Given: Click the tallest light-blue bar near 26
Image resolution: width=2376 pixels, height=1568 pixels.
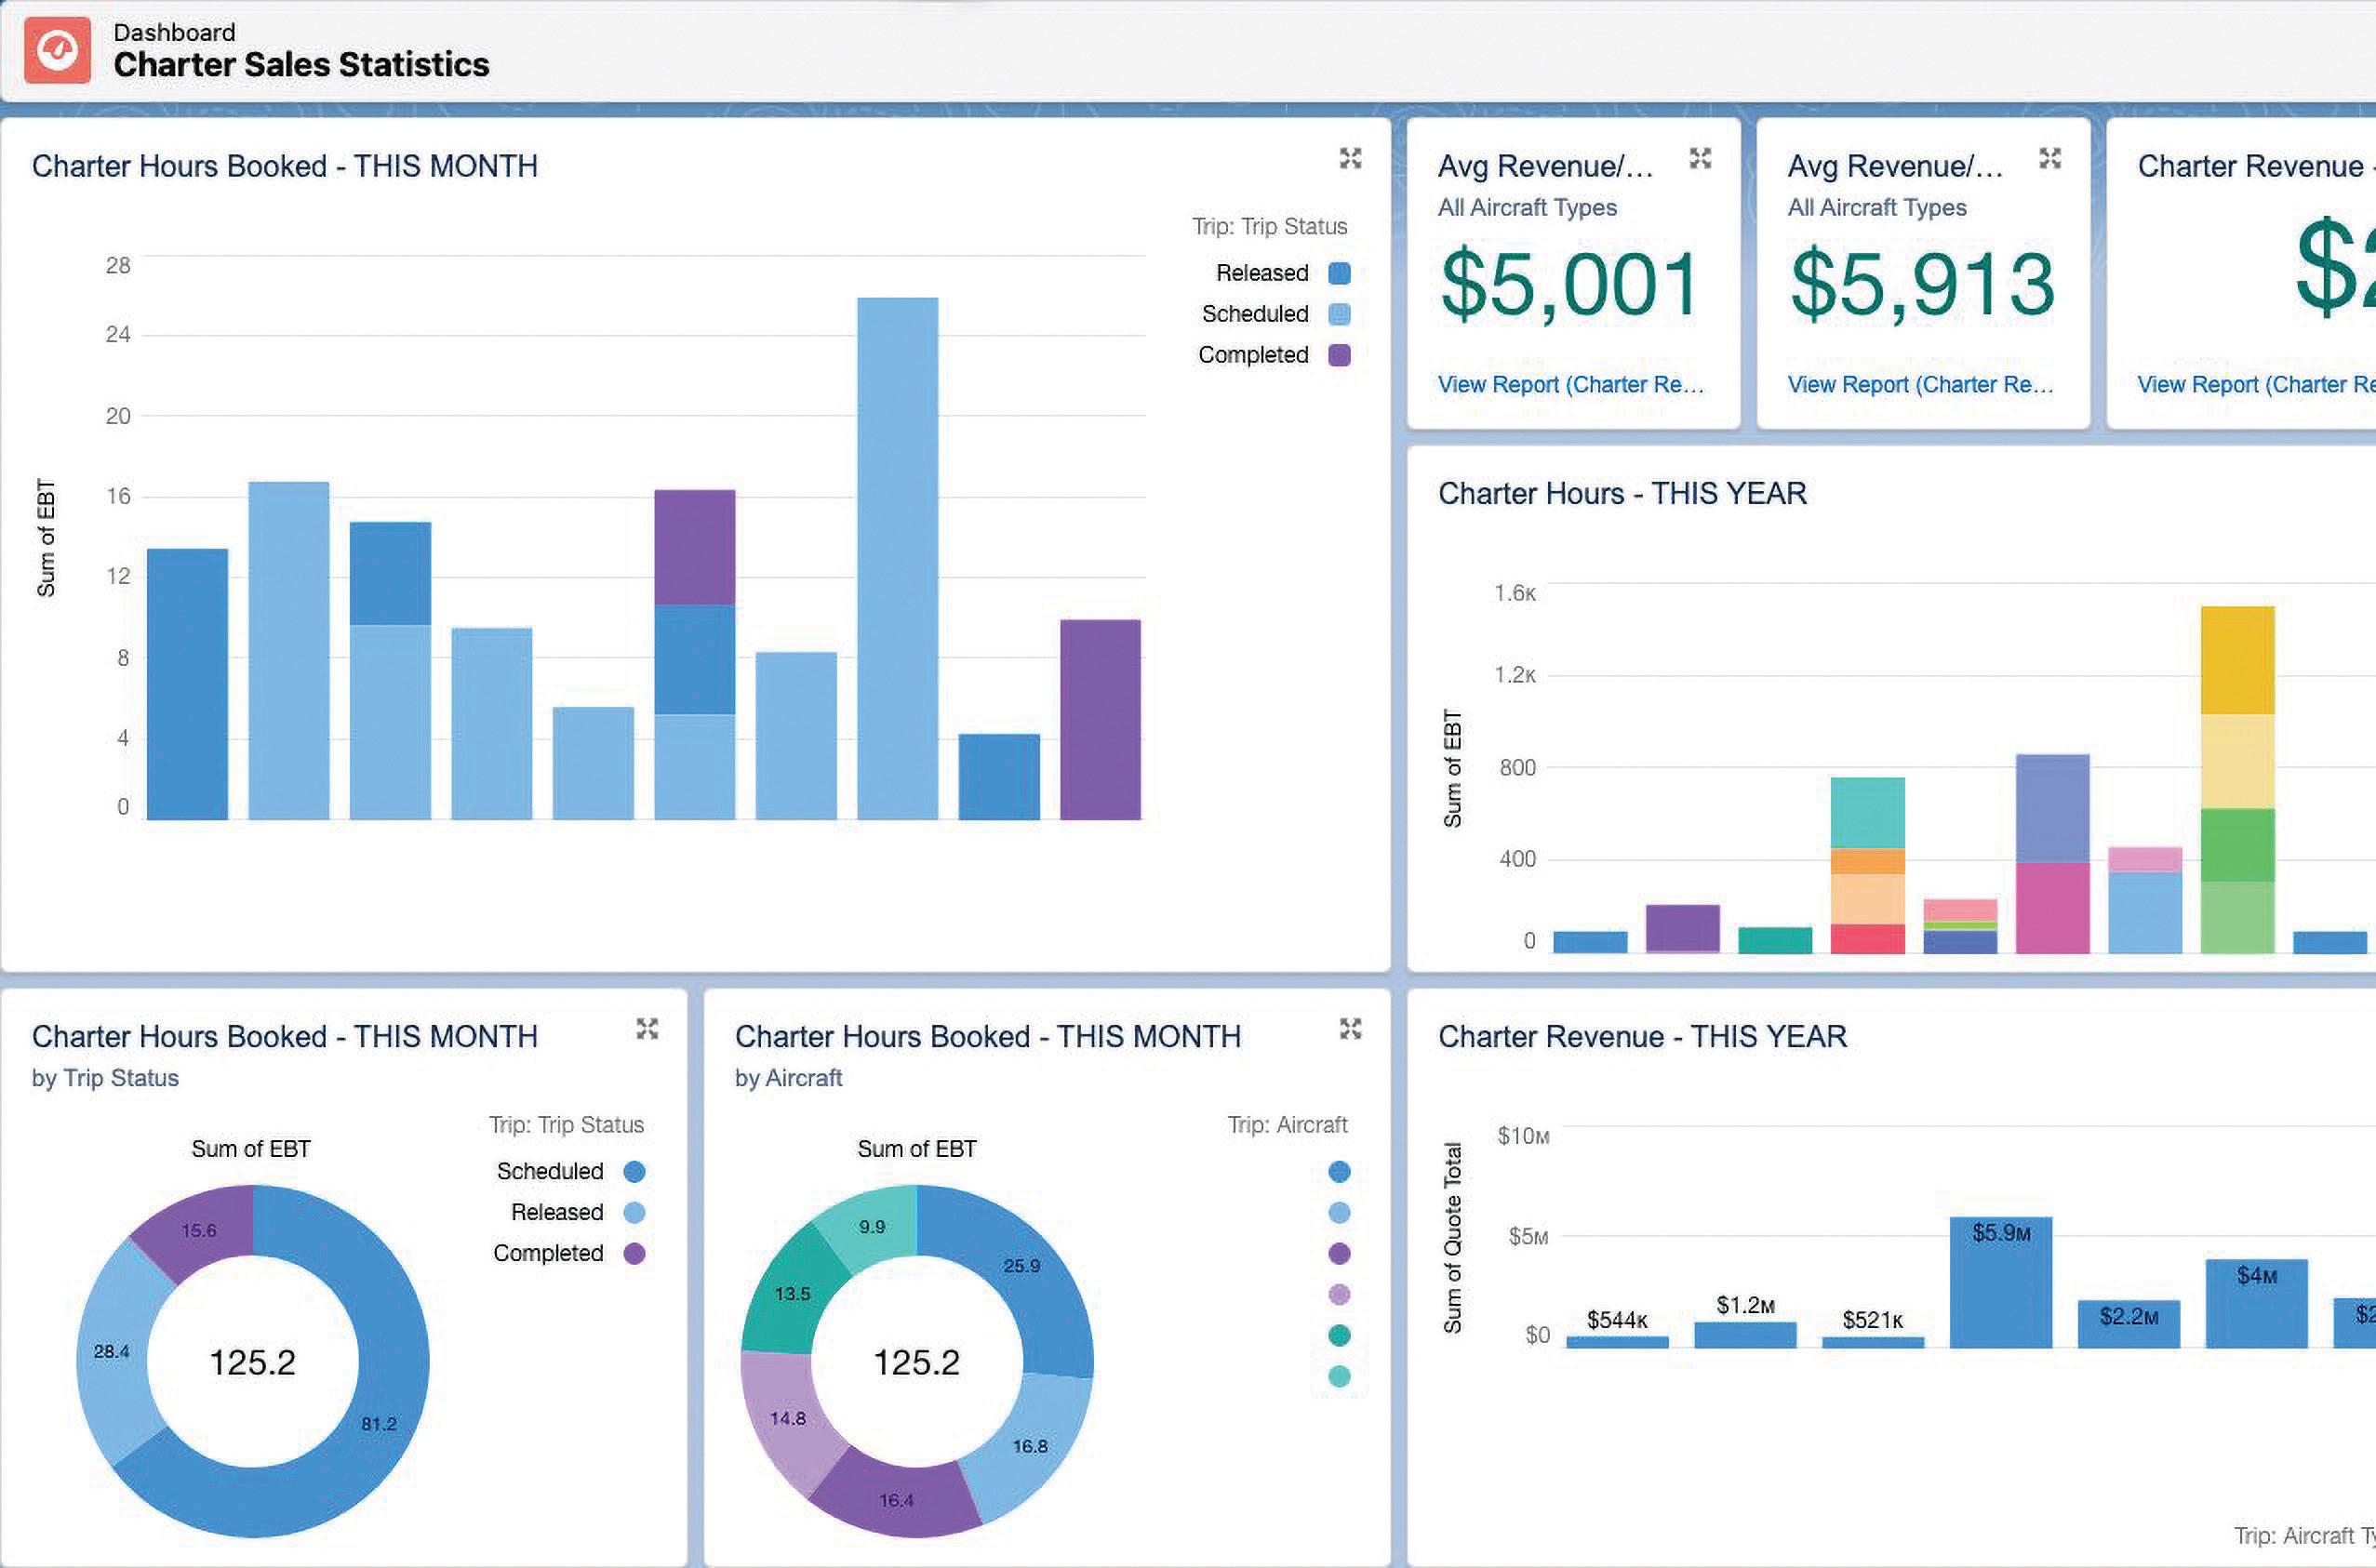Looking at the screenshot, I should [897, 558].
